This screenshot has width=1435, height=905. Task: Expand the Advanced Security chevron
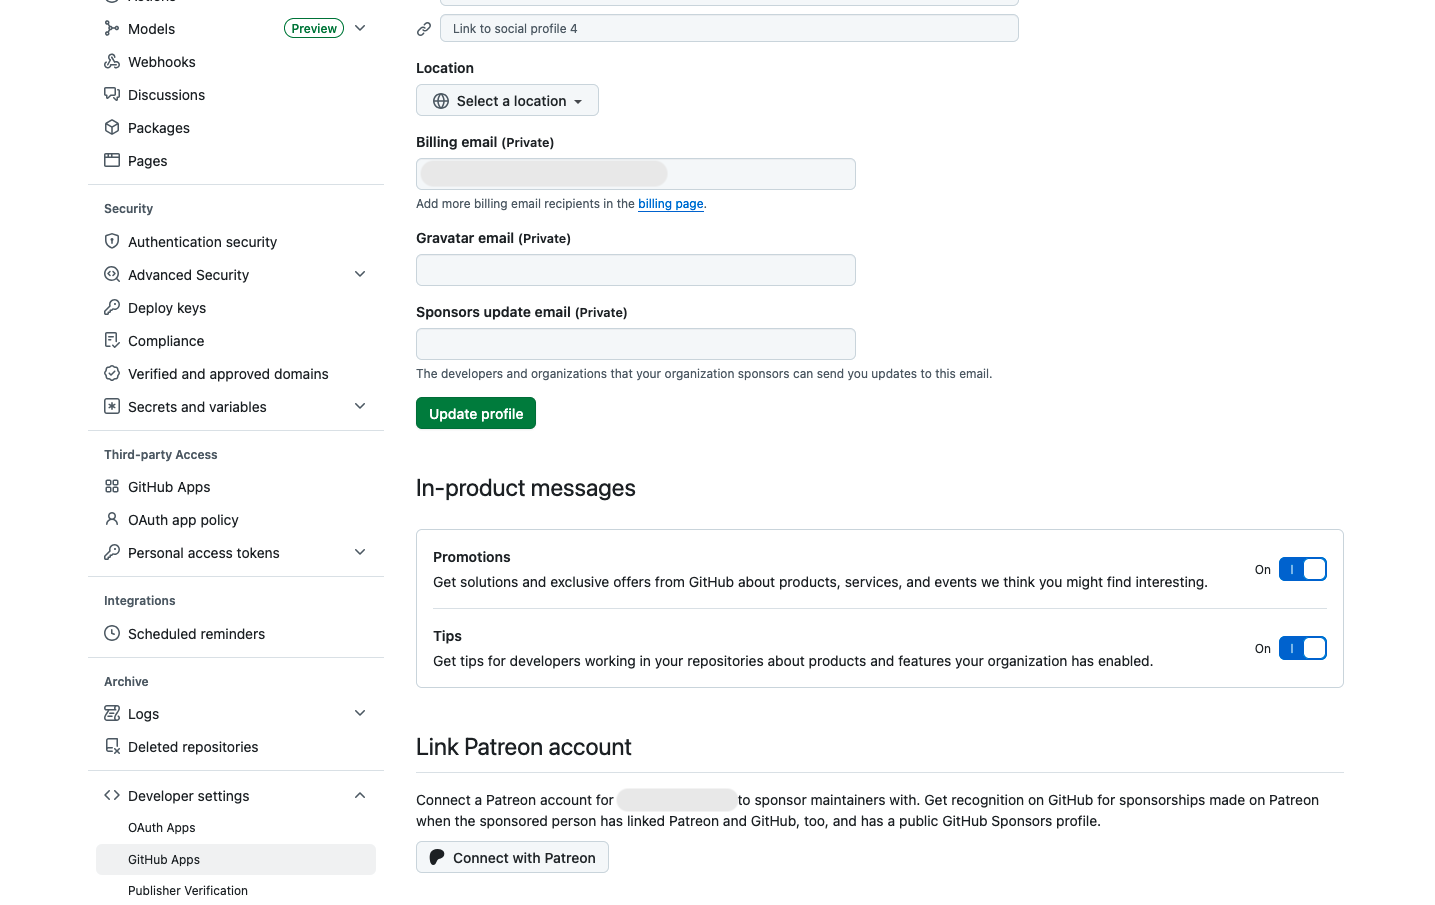pos(360,274)
